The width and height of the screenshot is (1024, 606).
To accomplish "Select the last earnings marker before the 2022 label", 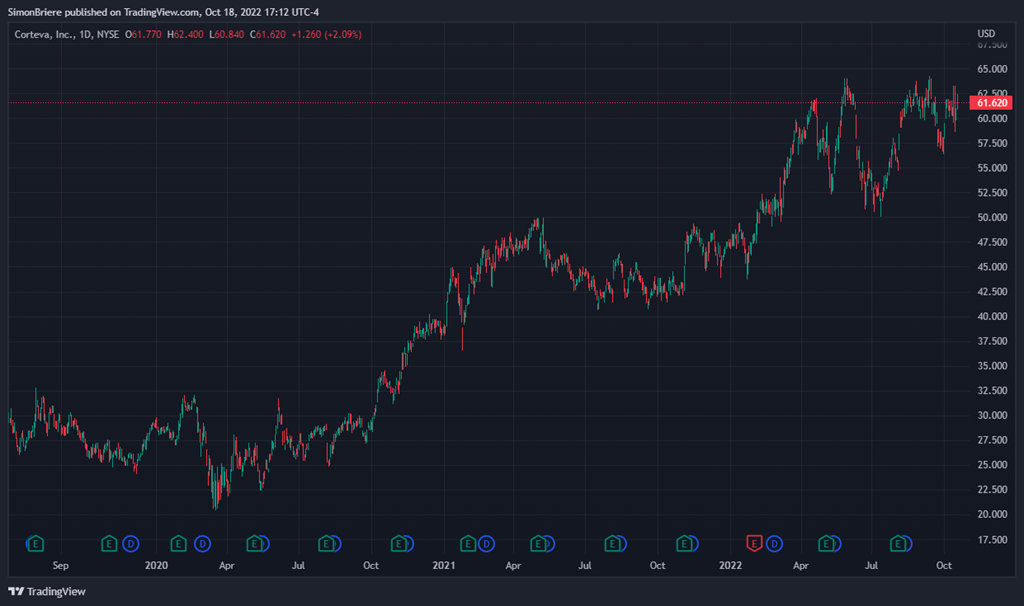I will coord(684,543).
